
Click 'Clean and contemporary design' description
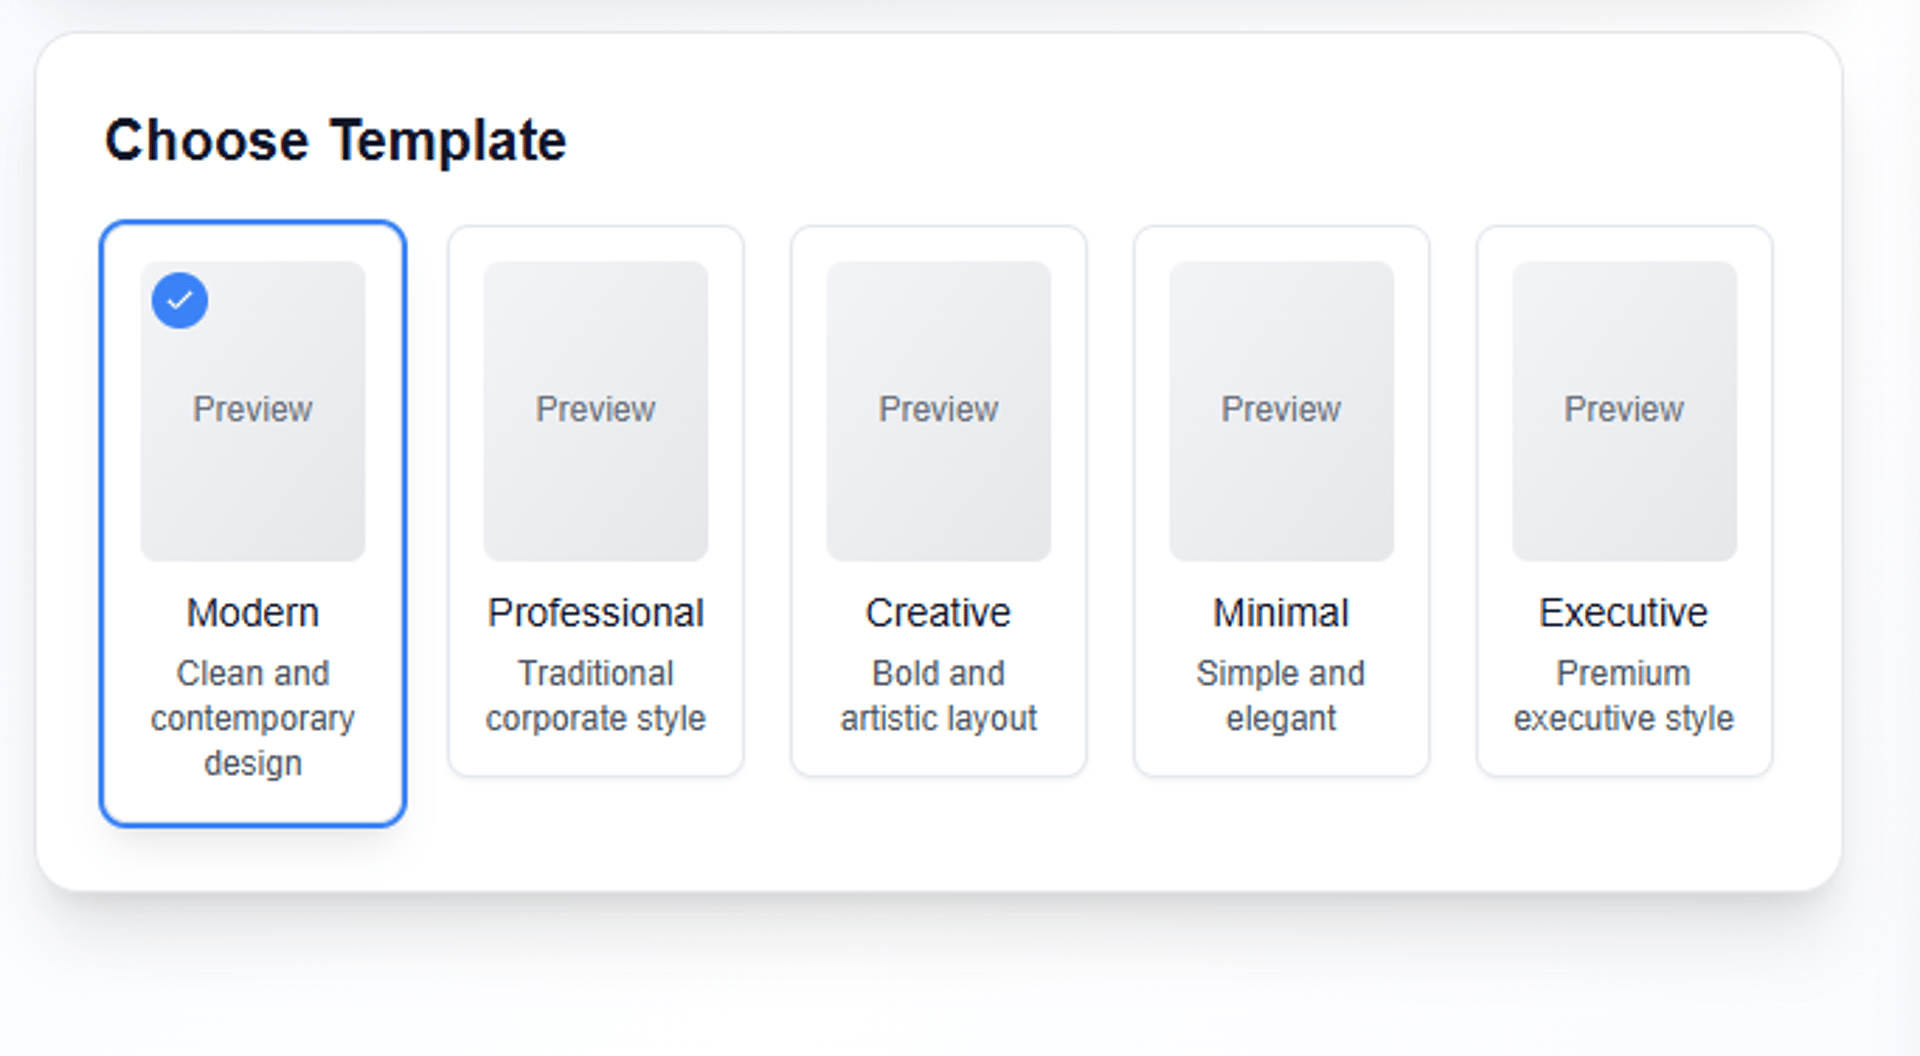(253, 718)
